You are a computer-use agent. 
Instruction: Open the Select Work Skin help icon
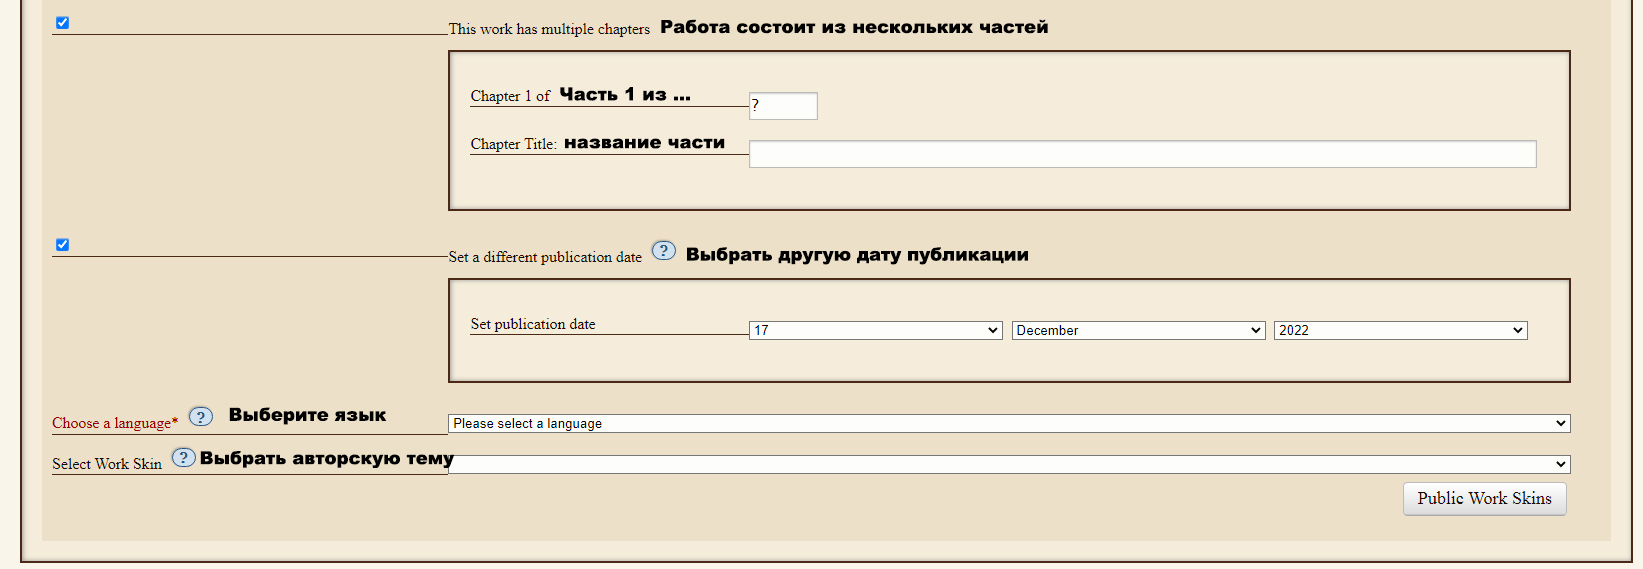coord(183,458)
